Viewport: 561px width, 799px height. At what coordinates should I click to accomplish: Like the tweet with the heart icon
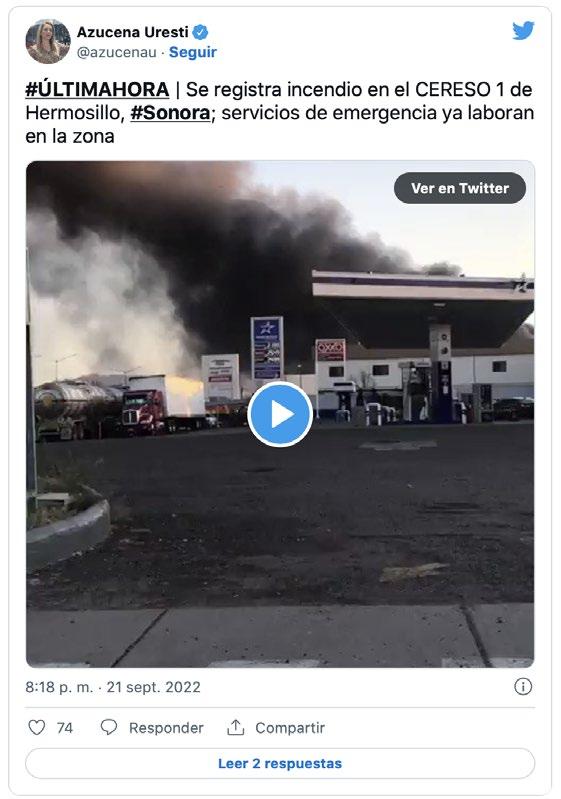[36, 727]
